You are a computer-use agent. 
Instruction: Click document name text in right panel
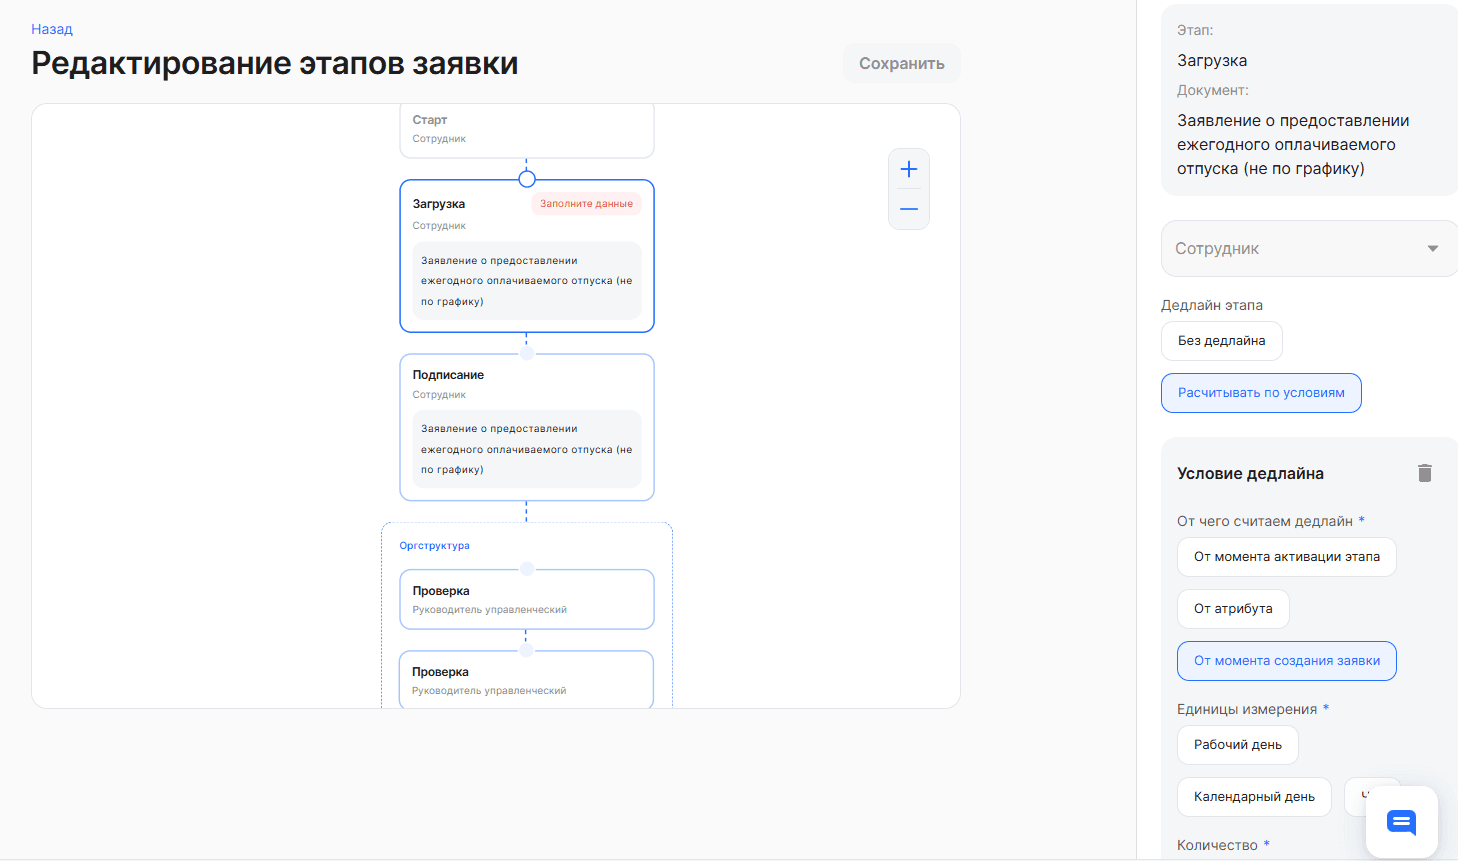coord(1293,145)
